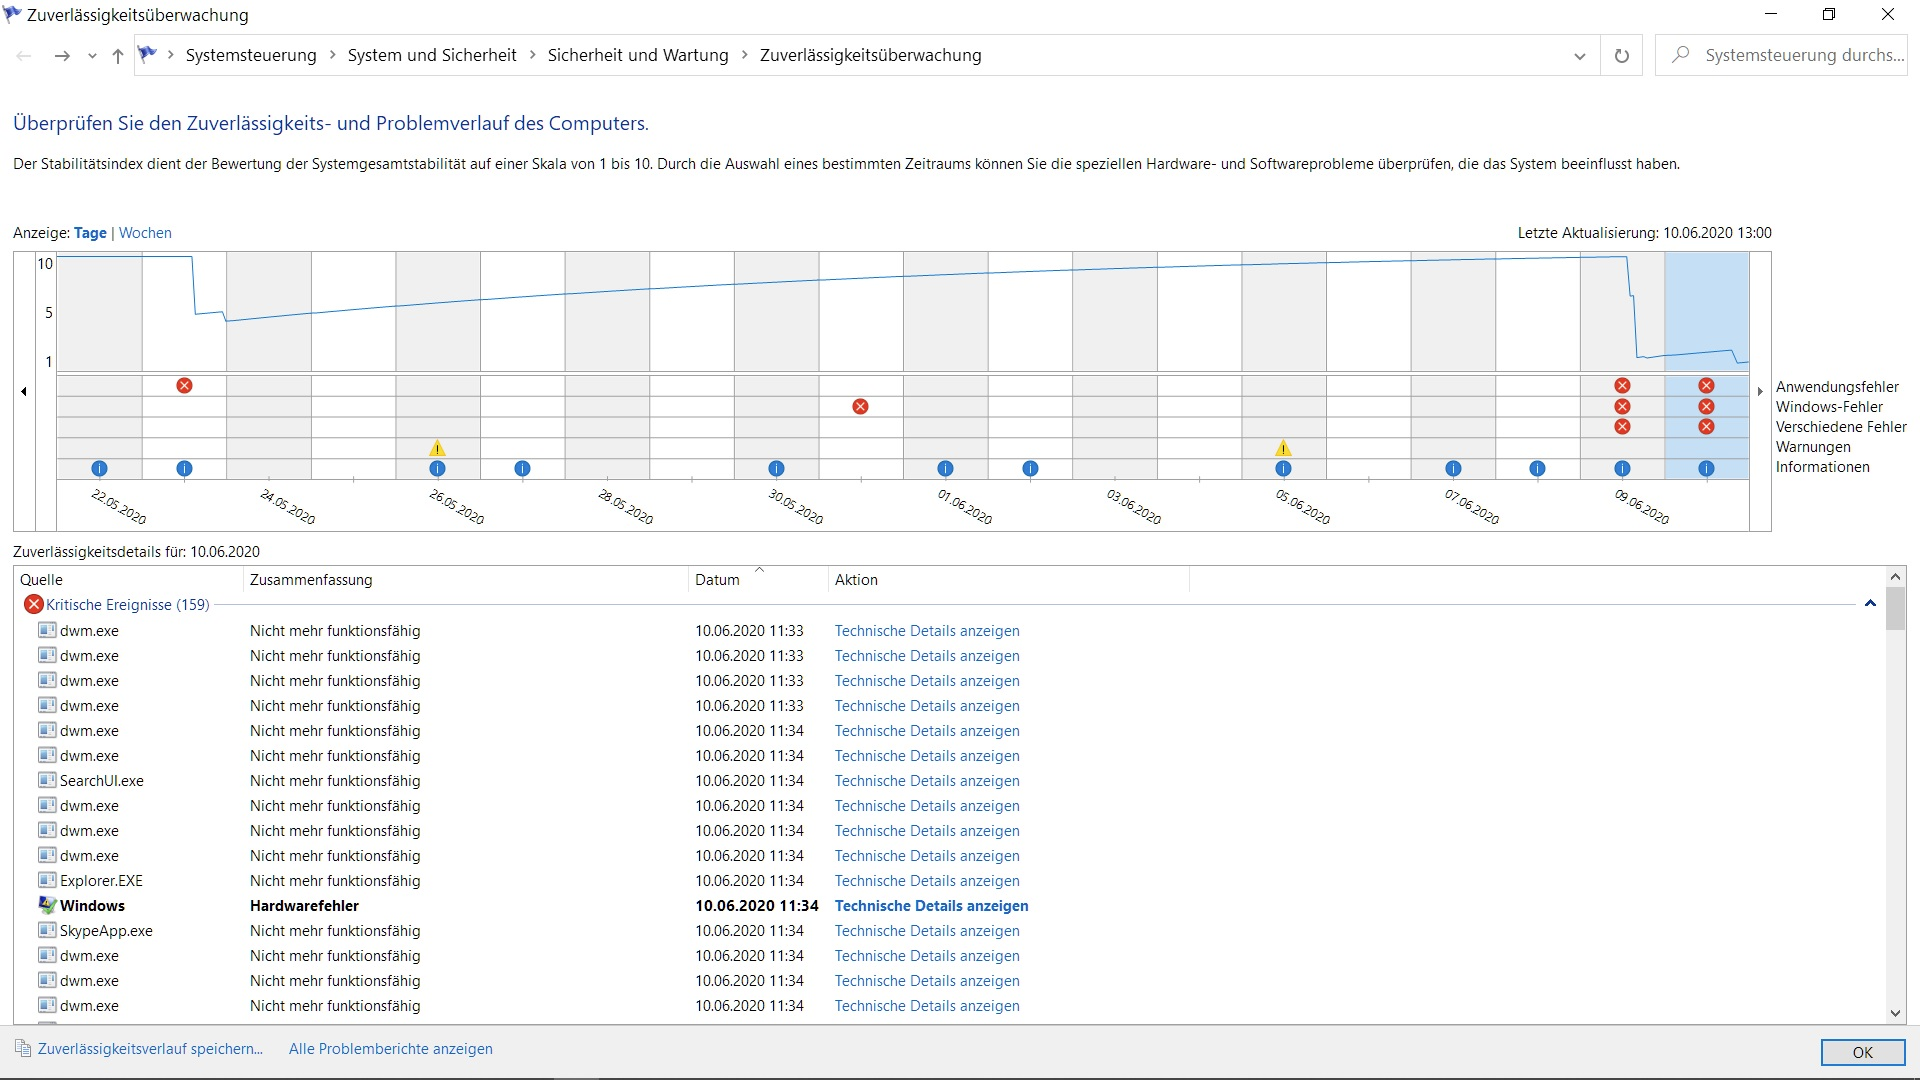This screenshot has width=1920, height=1080.
Task: Open the address bar history dropdown
Action: click(1579, 56)
